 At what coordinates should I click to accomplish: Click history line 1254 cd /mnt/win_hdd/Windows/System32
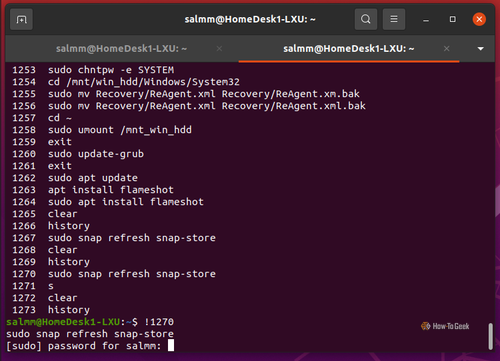point(126,82)
